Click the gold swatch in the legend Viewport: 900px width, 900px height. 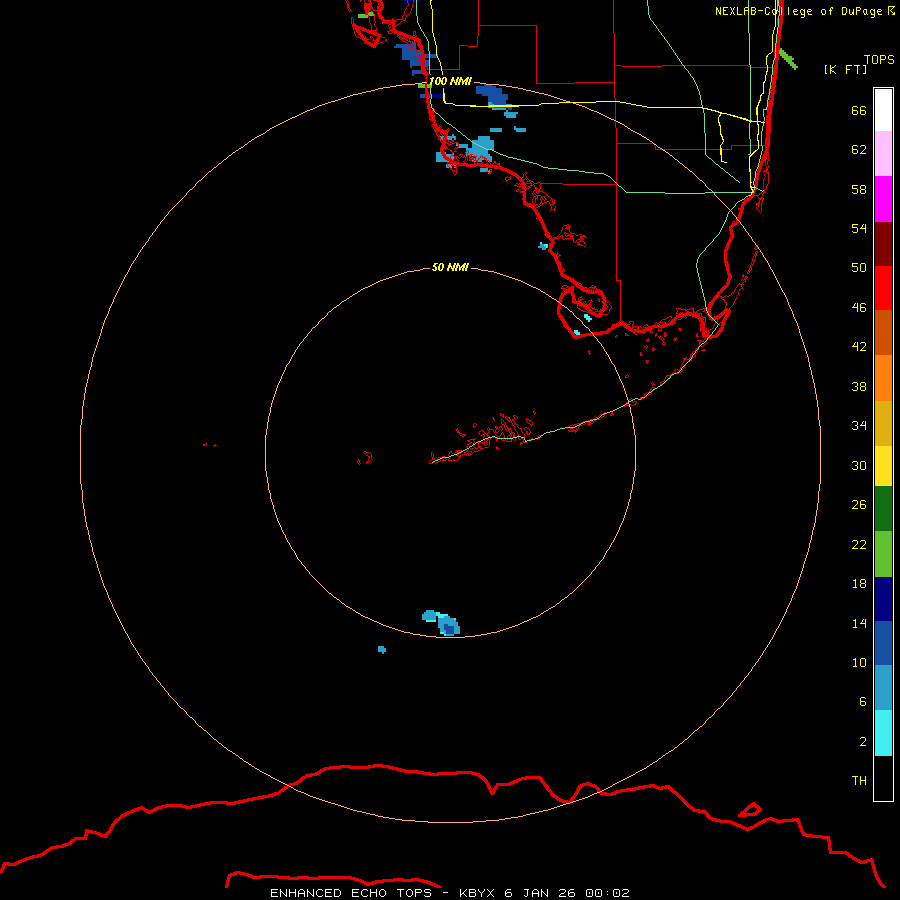[x=883, y=422]
